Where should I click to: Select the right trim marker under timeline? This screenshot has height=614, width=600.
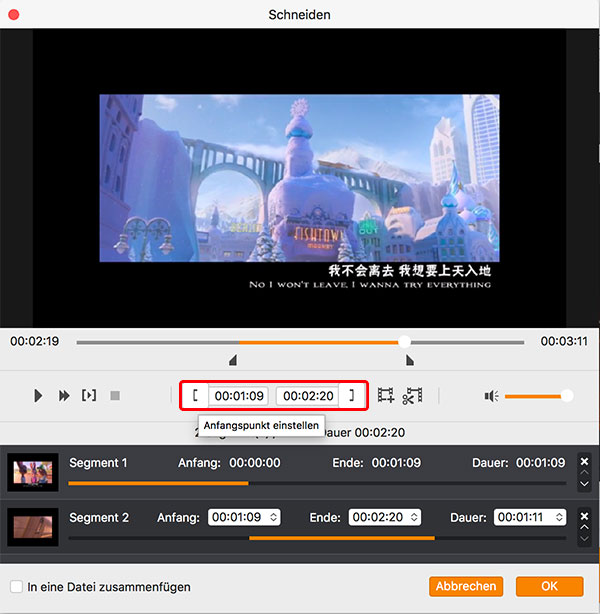[x=410, y=360]
